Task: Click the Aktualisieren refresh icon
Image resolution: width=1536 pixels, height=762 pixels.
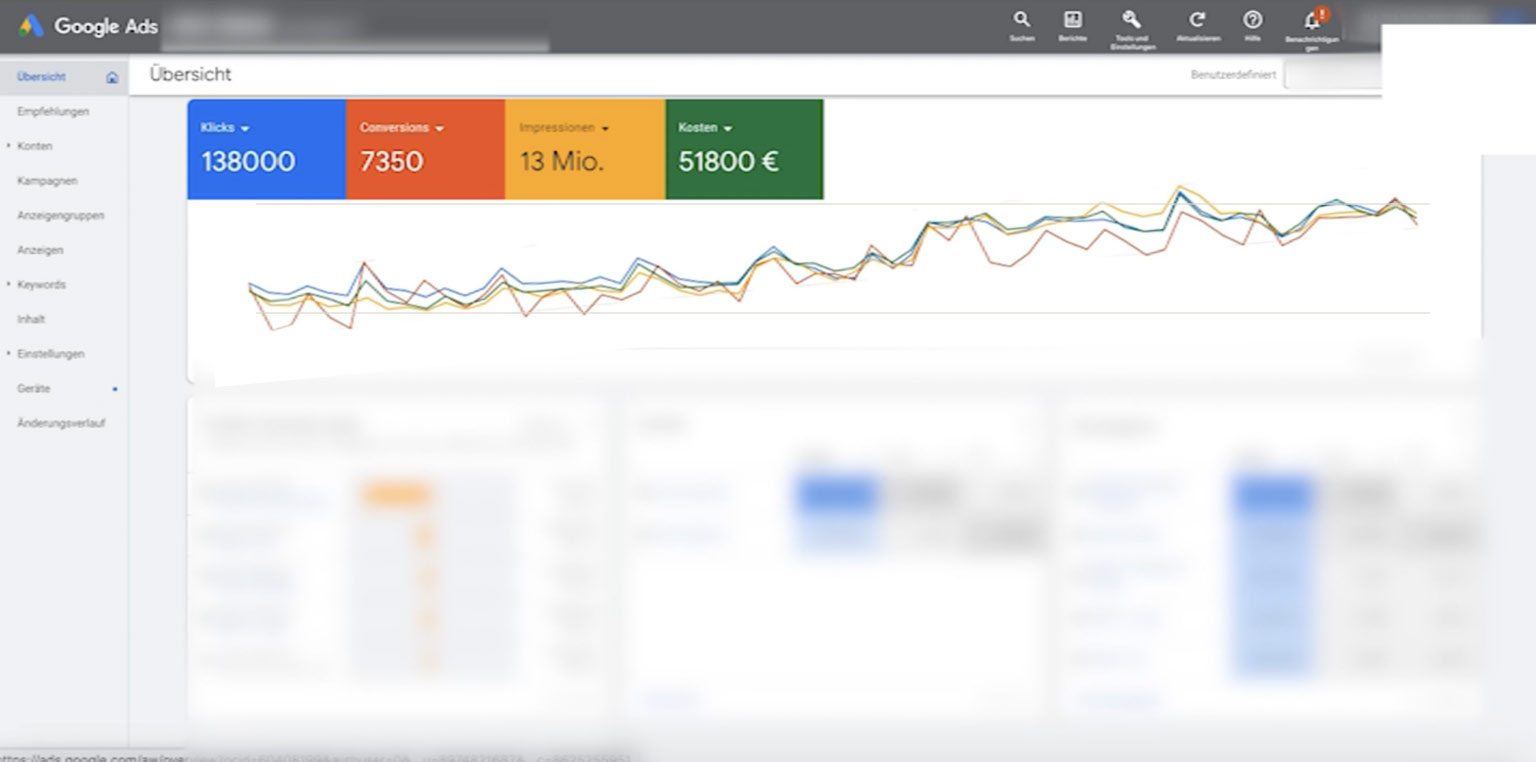Action: pyautogui.click(x=1197, y=20)
